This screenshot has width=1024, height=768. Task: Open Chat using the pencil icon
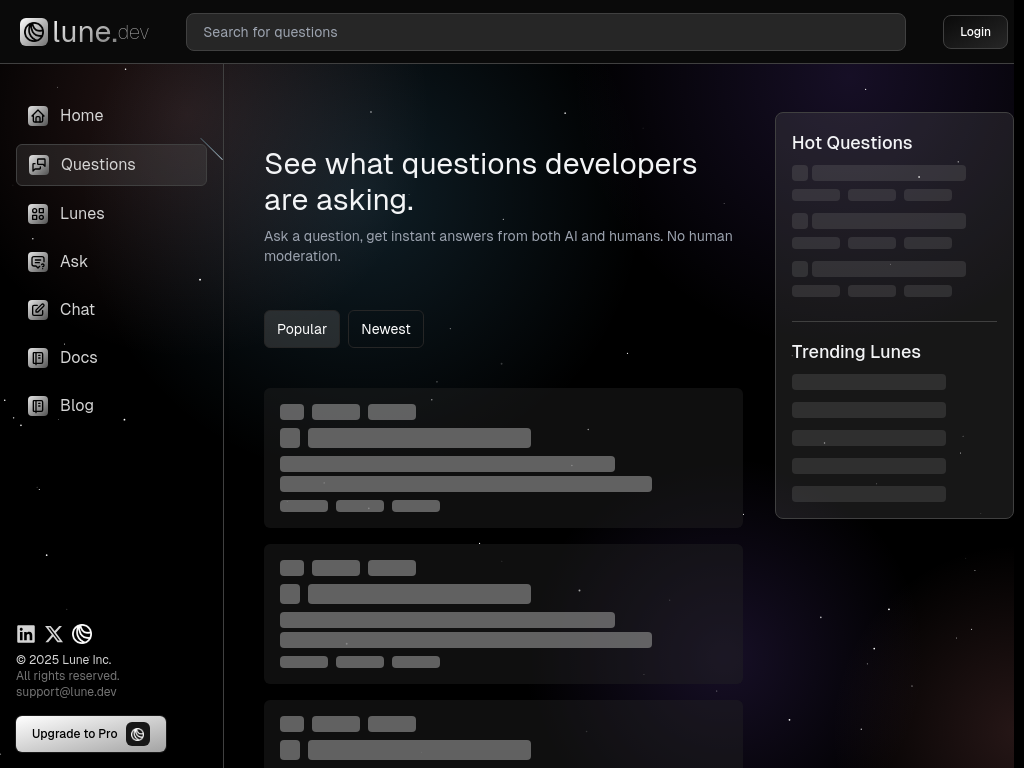pos(38,310)
